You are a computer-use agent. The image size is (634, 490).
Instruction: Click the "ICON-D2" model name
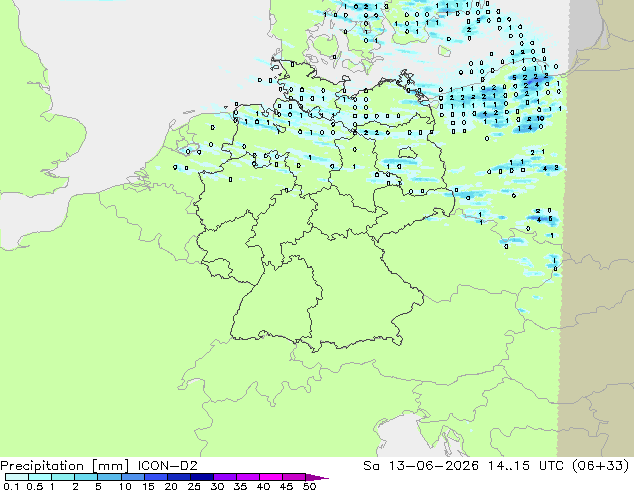[x=167, y=466]
